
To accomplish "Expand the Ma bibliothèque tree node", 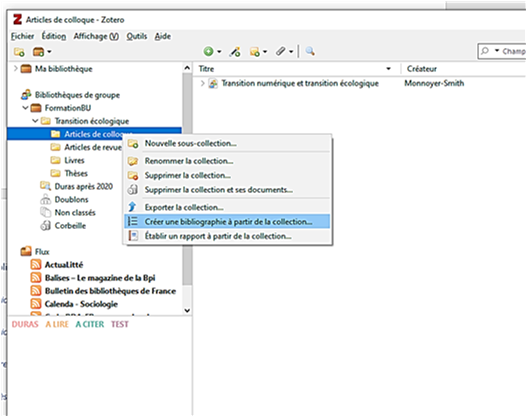I will [x=15, y=69].
